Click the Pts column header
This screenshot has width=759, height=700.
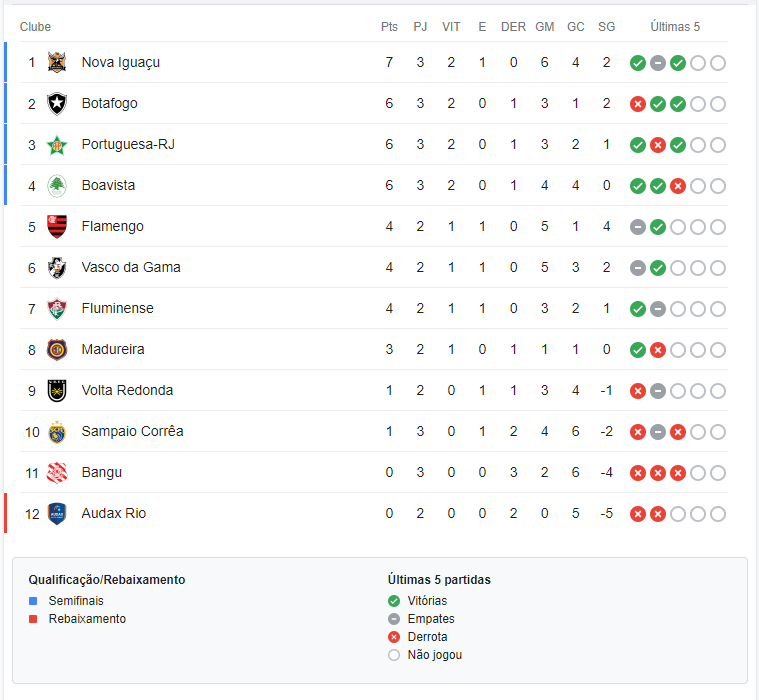coord(389,27)
